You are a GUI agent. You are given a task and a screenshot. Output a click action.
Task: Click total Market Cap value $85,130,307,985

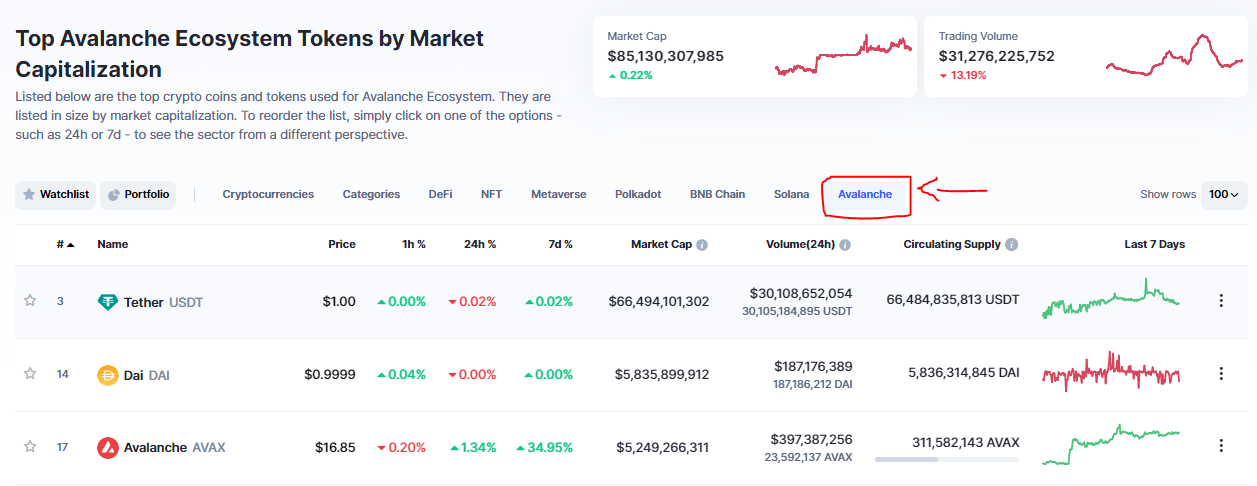tap(666, 56)
